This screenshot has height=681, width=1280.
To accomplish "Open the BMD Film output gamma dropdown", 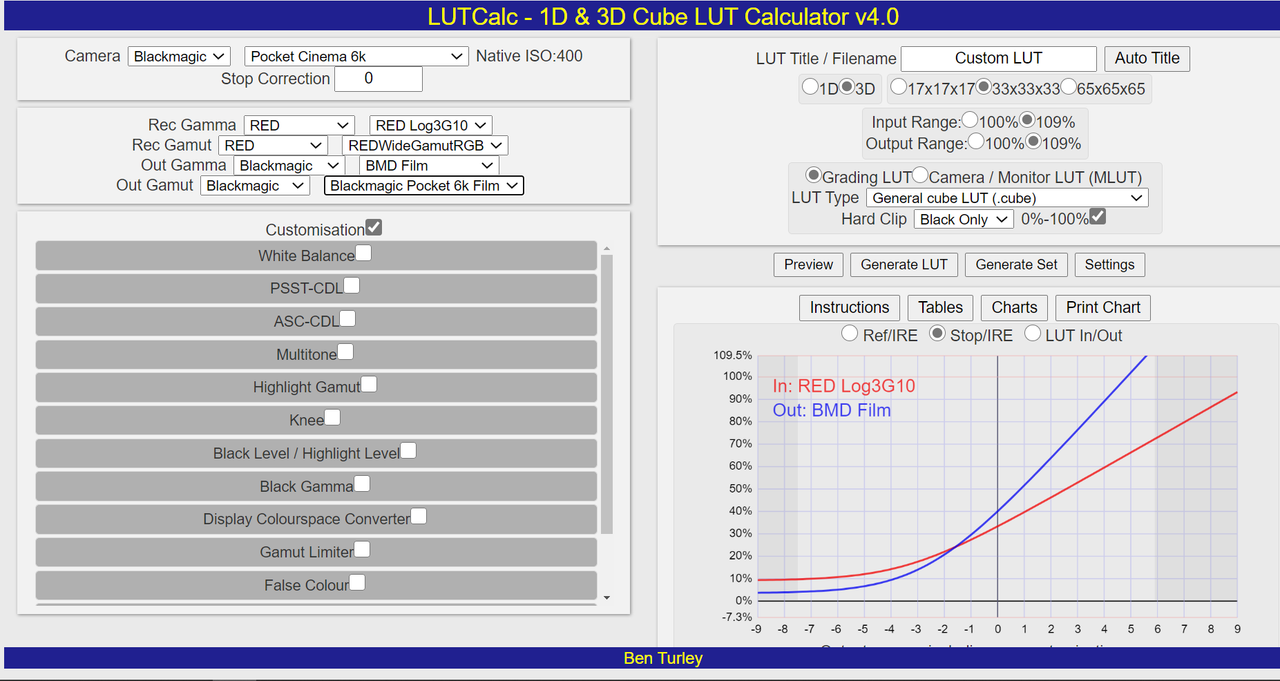I will click(x=429, y=165).
